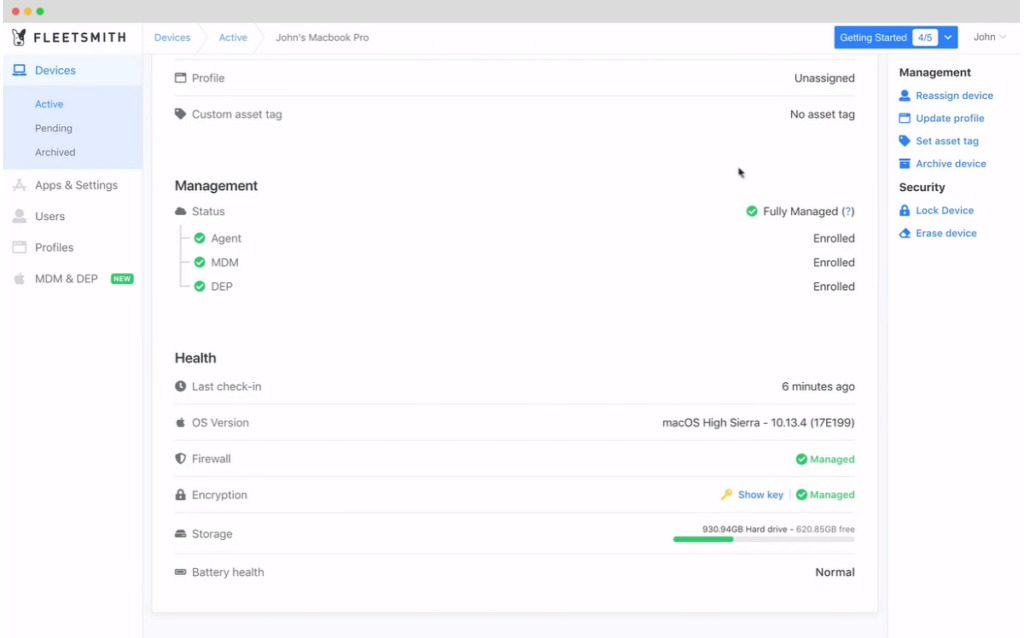Open the John user menu

tap(989, 37)
